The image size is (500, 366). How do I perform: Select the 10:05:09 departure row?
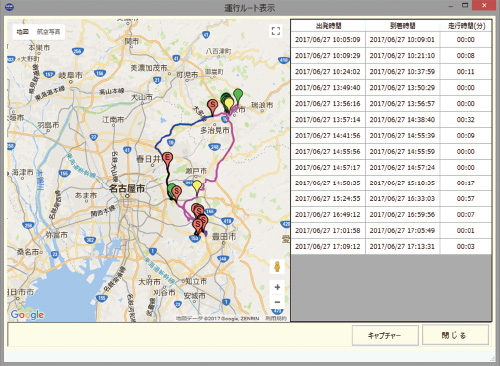pos(391,40)
